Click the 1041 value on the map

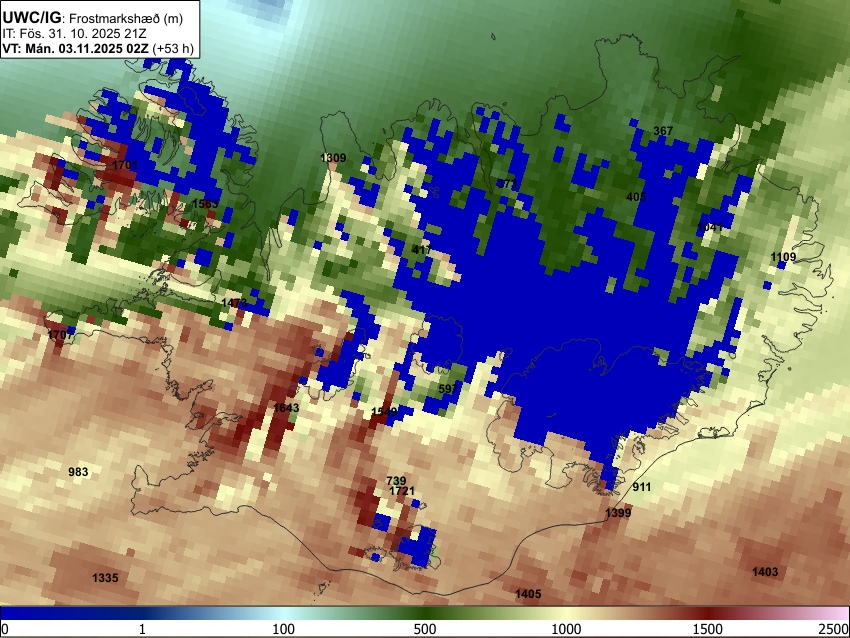point(710,227)
